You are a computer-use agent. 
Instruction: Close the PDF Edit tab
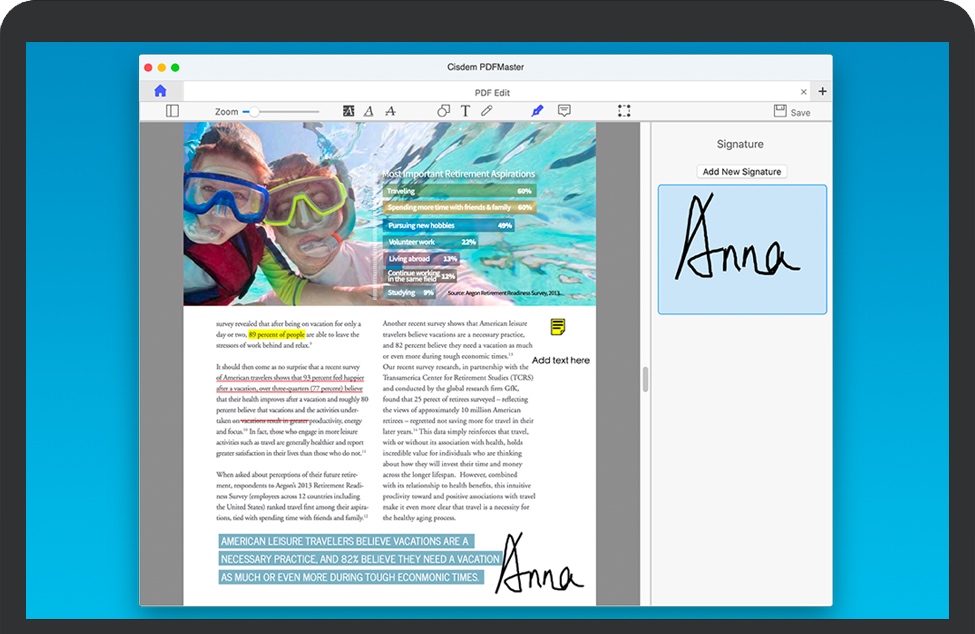click(803, 92)
